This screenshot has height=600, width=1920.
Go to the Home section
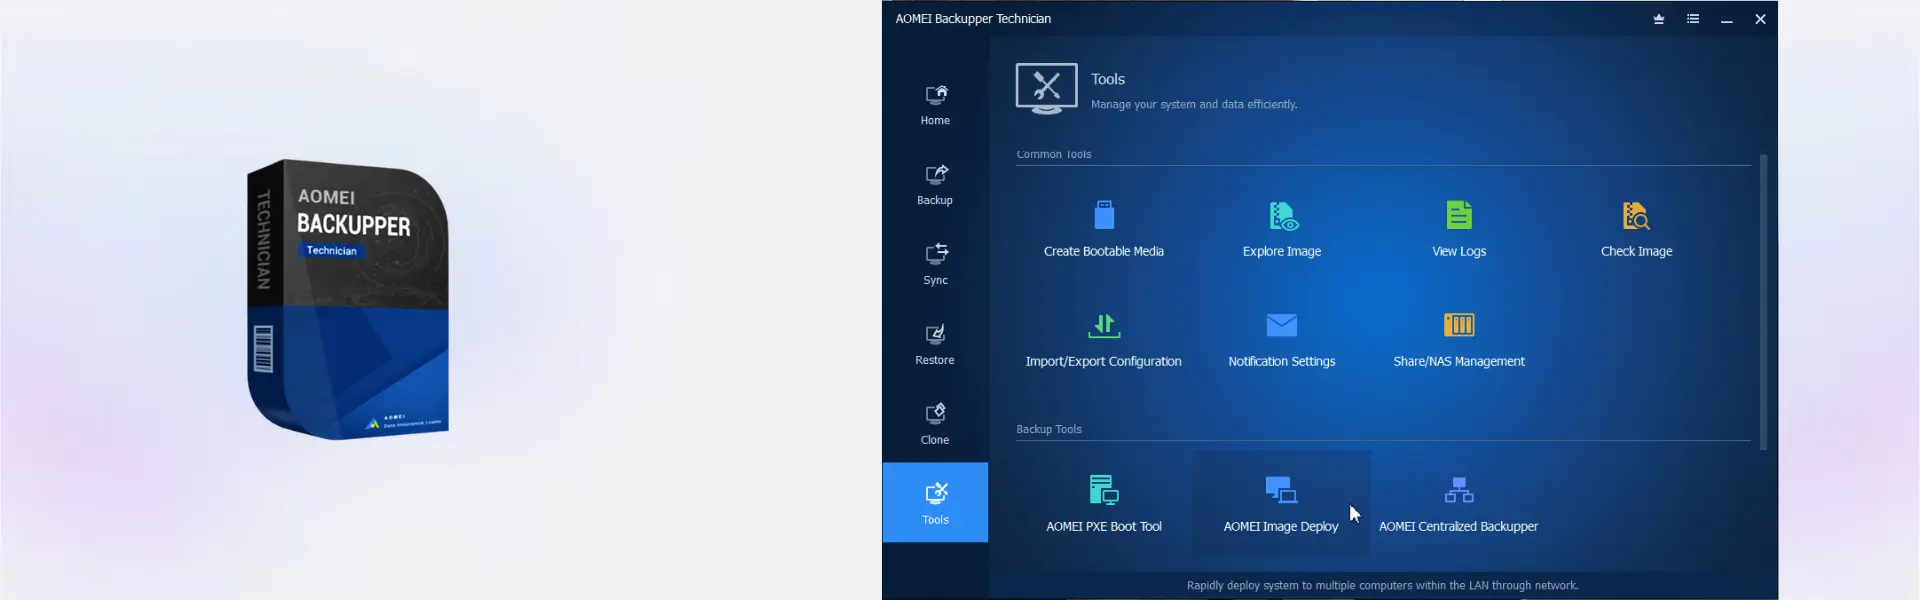click(x=935, y=104)
